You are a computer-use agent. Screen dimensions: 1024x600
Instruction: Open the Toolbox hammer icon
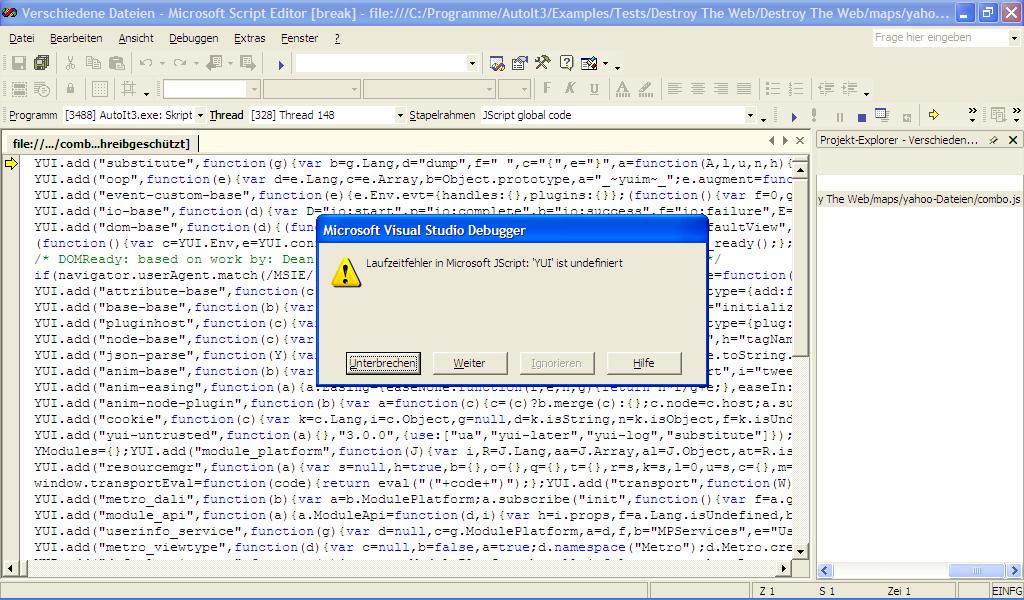543,63
